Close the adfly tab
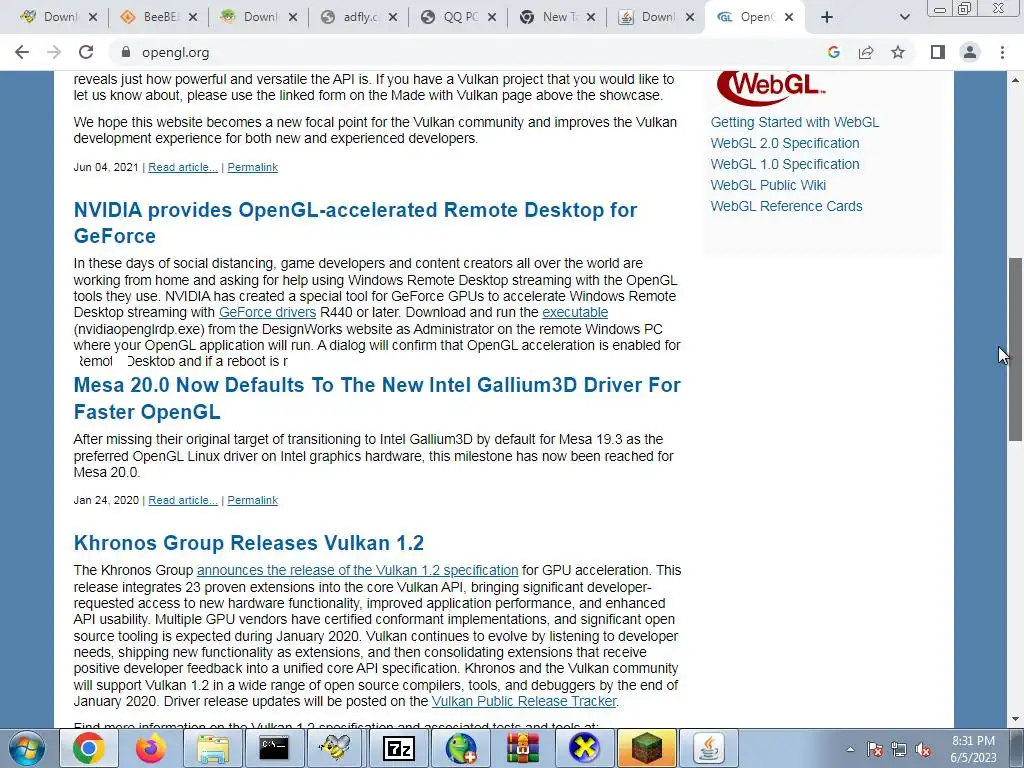The width and height of the screenshot is (1024, 768). click(x=392, y=18)
